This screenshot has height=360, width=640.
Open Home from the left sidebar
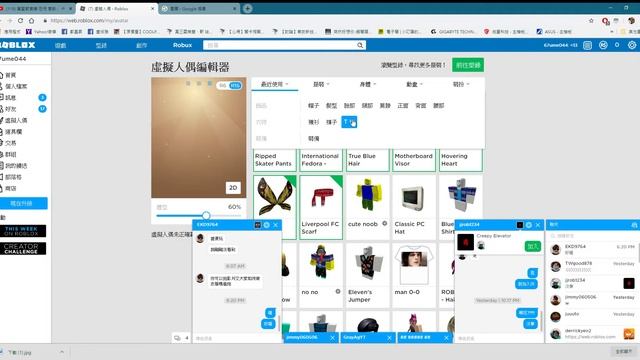pos(9,75)
